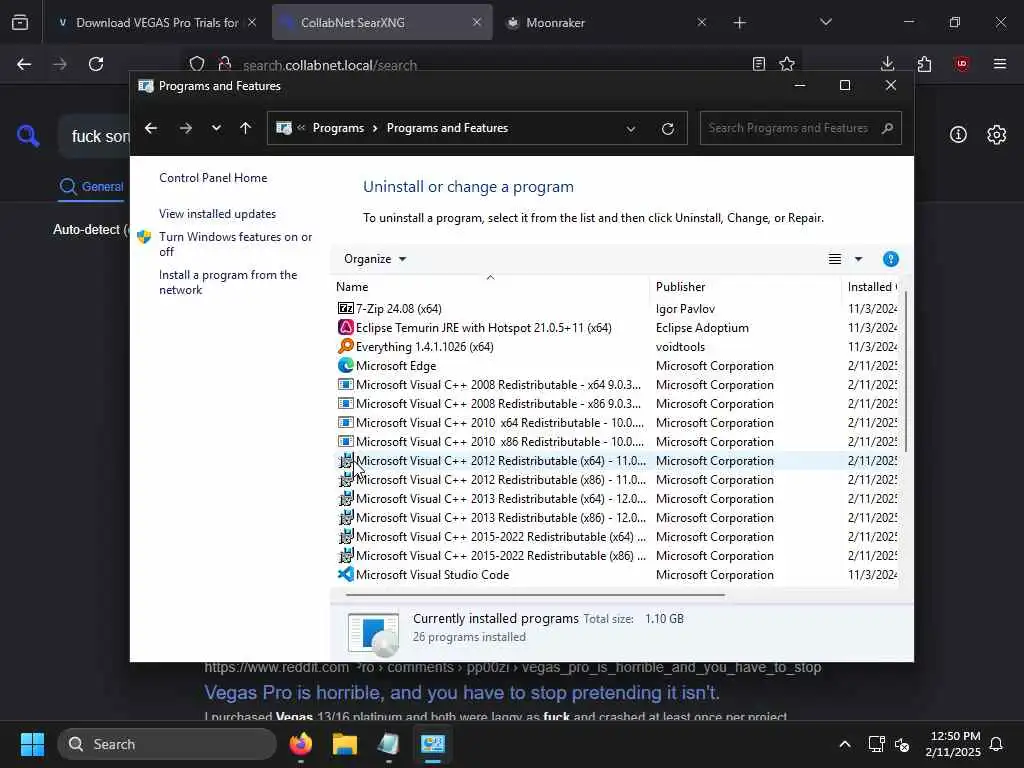Open SearXNG info about icon

point(958,135)
